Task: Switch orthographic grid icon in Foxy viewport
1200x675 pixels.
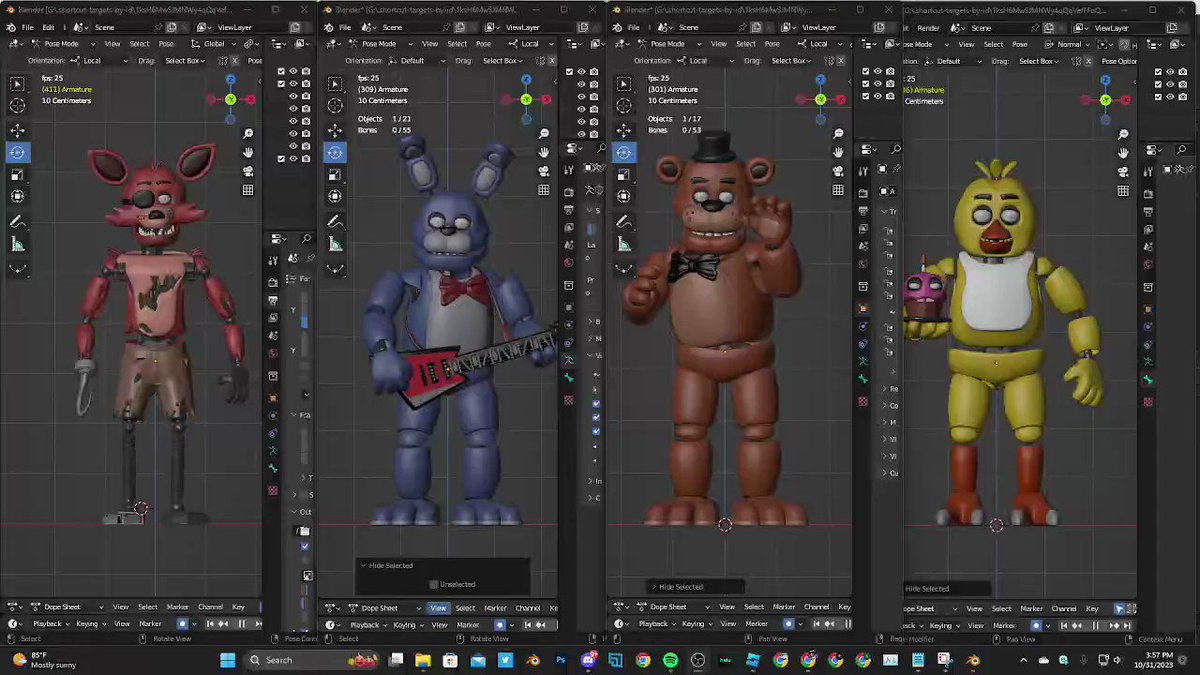Action: [x=248, y=190]
